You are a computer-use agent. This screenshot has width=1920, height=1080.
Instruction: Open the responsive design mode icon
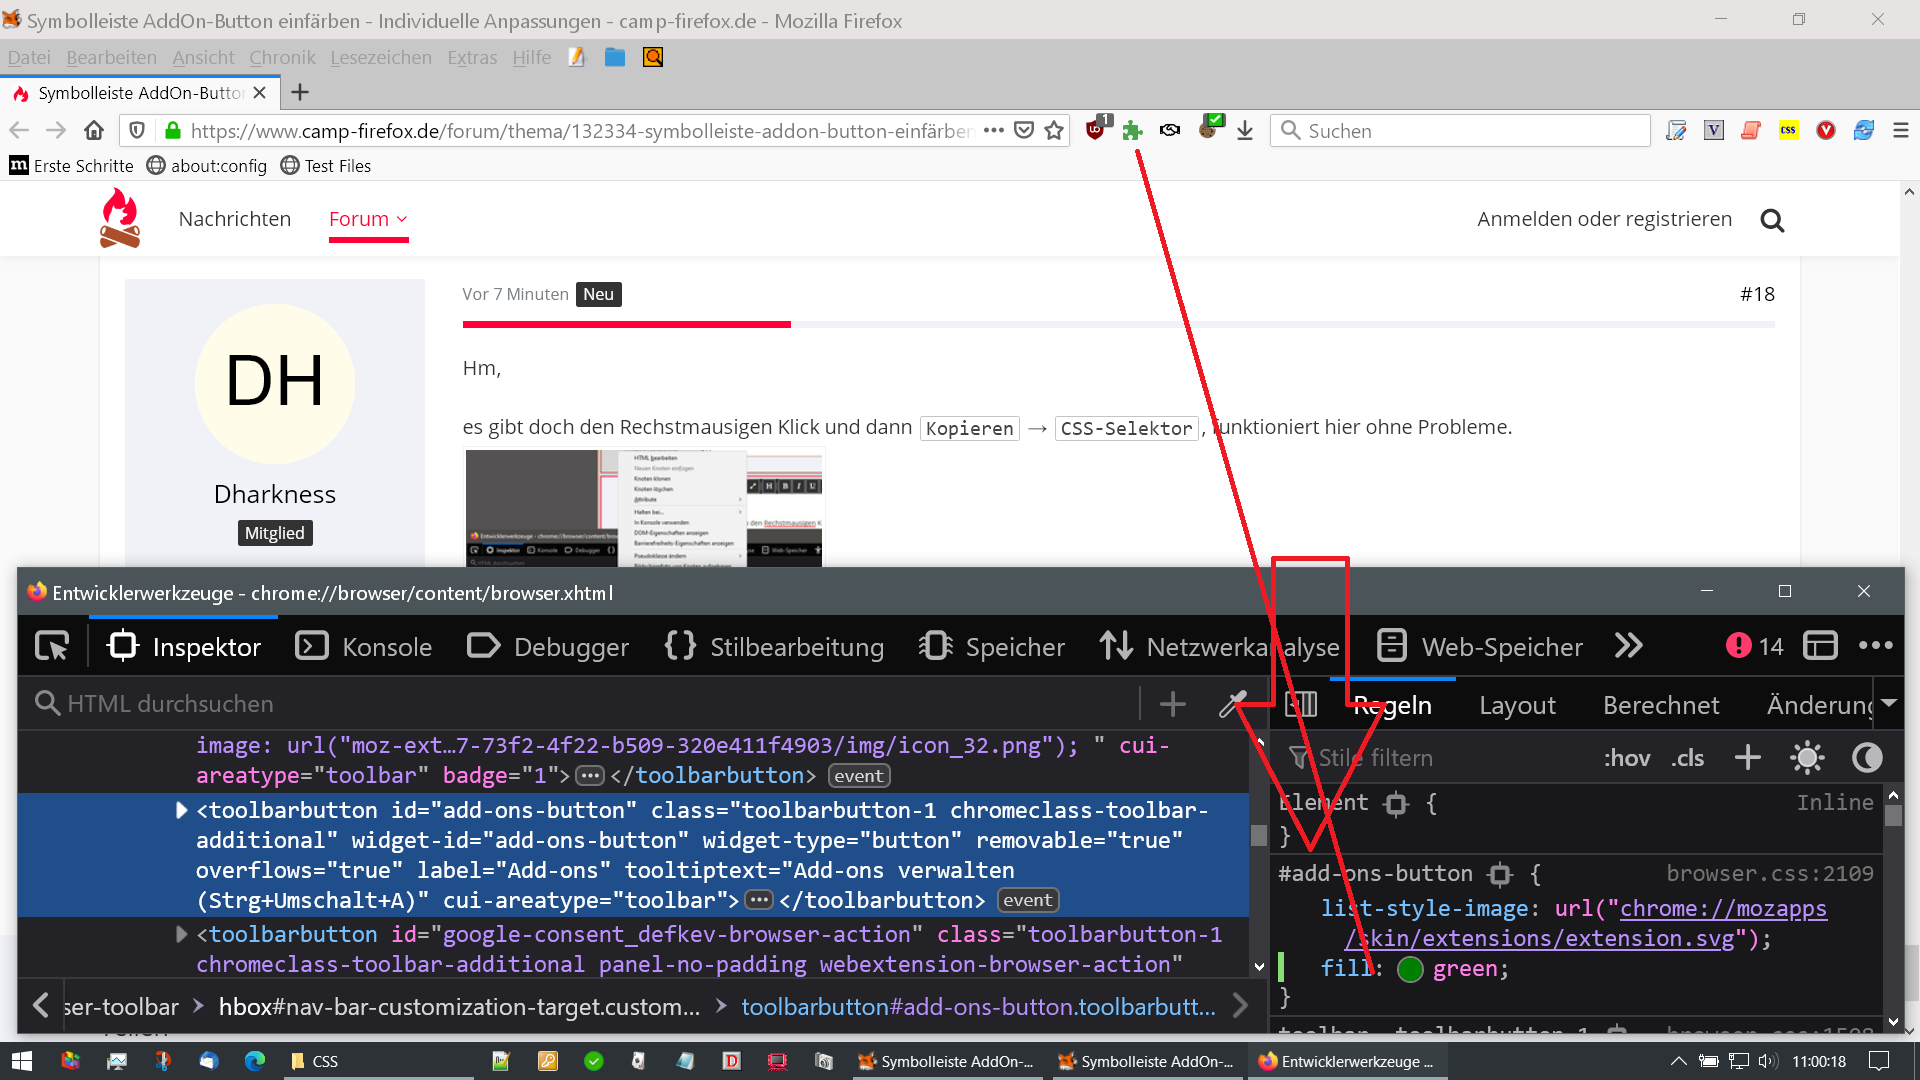pos(1819,647)
